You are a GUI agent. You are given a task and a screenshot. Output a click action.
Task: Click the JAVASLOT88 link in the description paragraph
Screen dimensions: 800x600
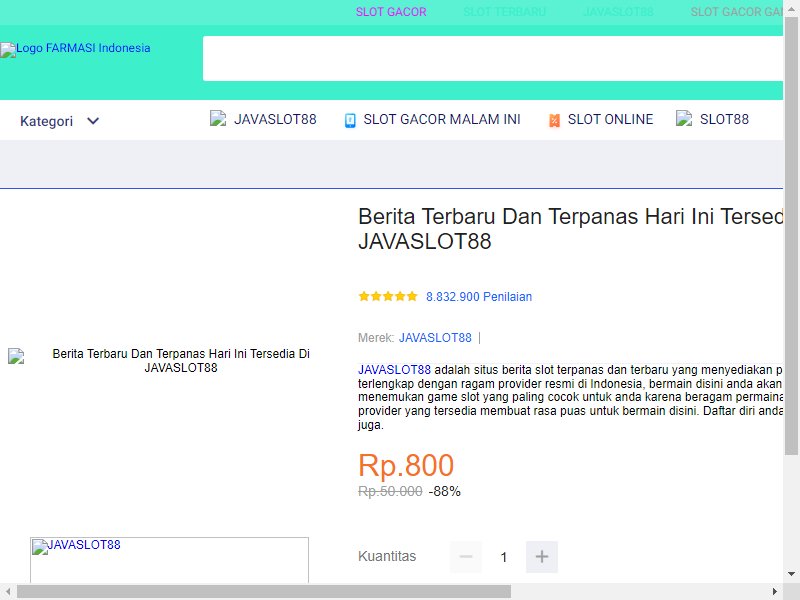394,370
